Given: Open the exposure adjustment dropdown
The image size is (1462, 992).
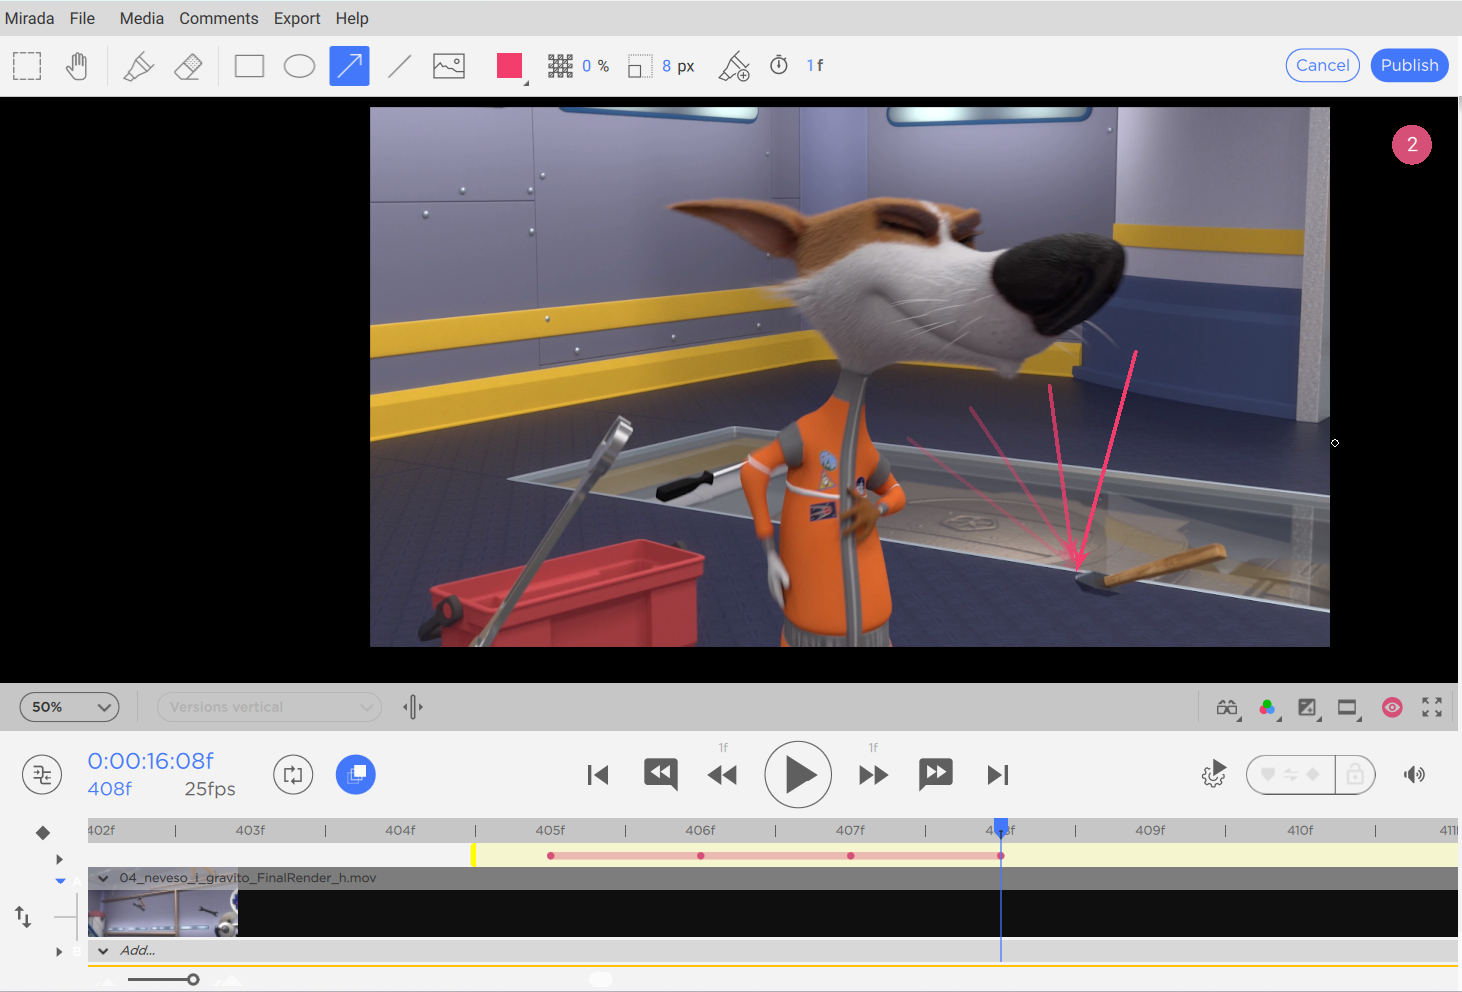Looking at the screenshot, I should [1307, 707].
